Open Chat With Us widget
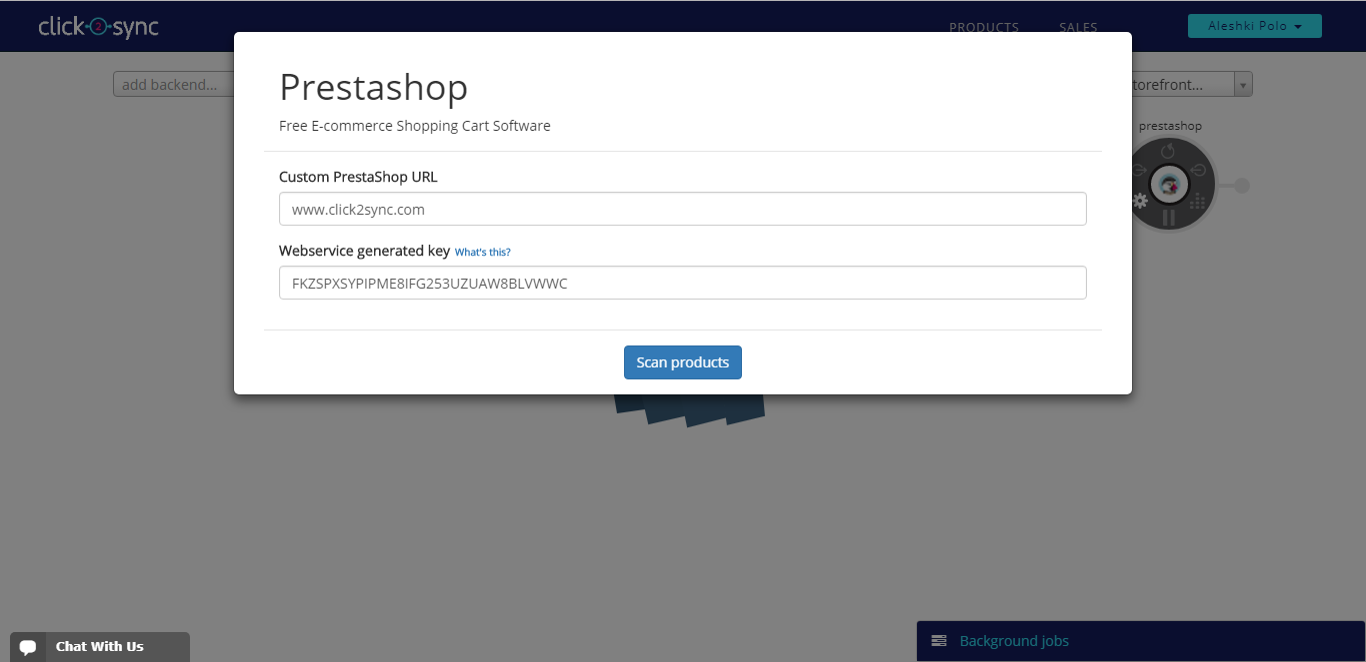Viewport: 1366px width, 662px height. click(x=100, y=647)
